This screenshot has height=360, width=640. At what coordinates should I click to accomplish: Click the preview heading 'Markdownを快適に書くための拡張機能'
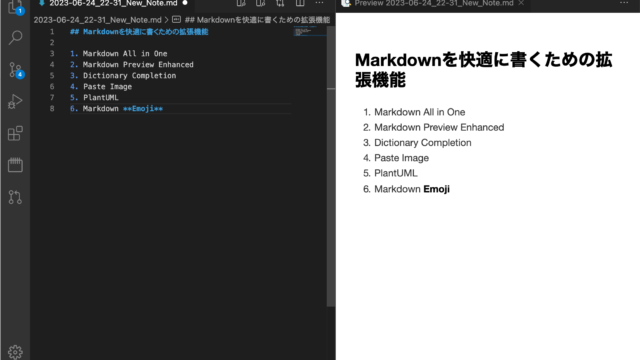pos(483,70)
